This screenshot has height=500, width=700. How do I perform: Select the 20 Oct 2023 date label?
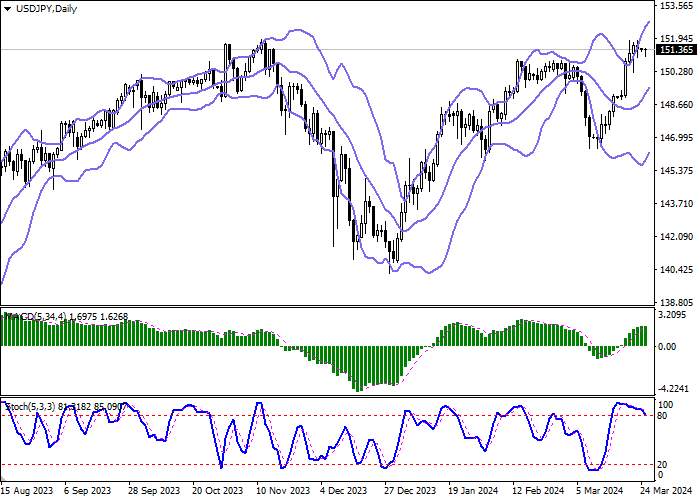coord(218,491)
